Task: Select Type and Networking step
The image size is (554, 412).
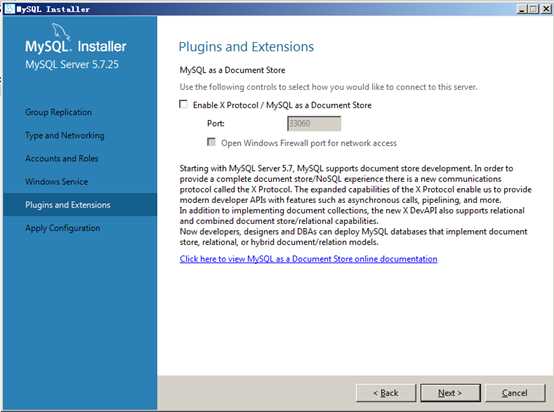Action: click(65, 135)
